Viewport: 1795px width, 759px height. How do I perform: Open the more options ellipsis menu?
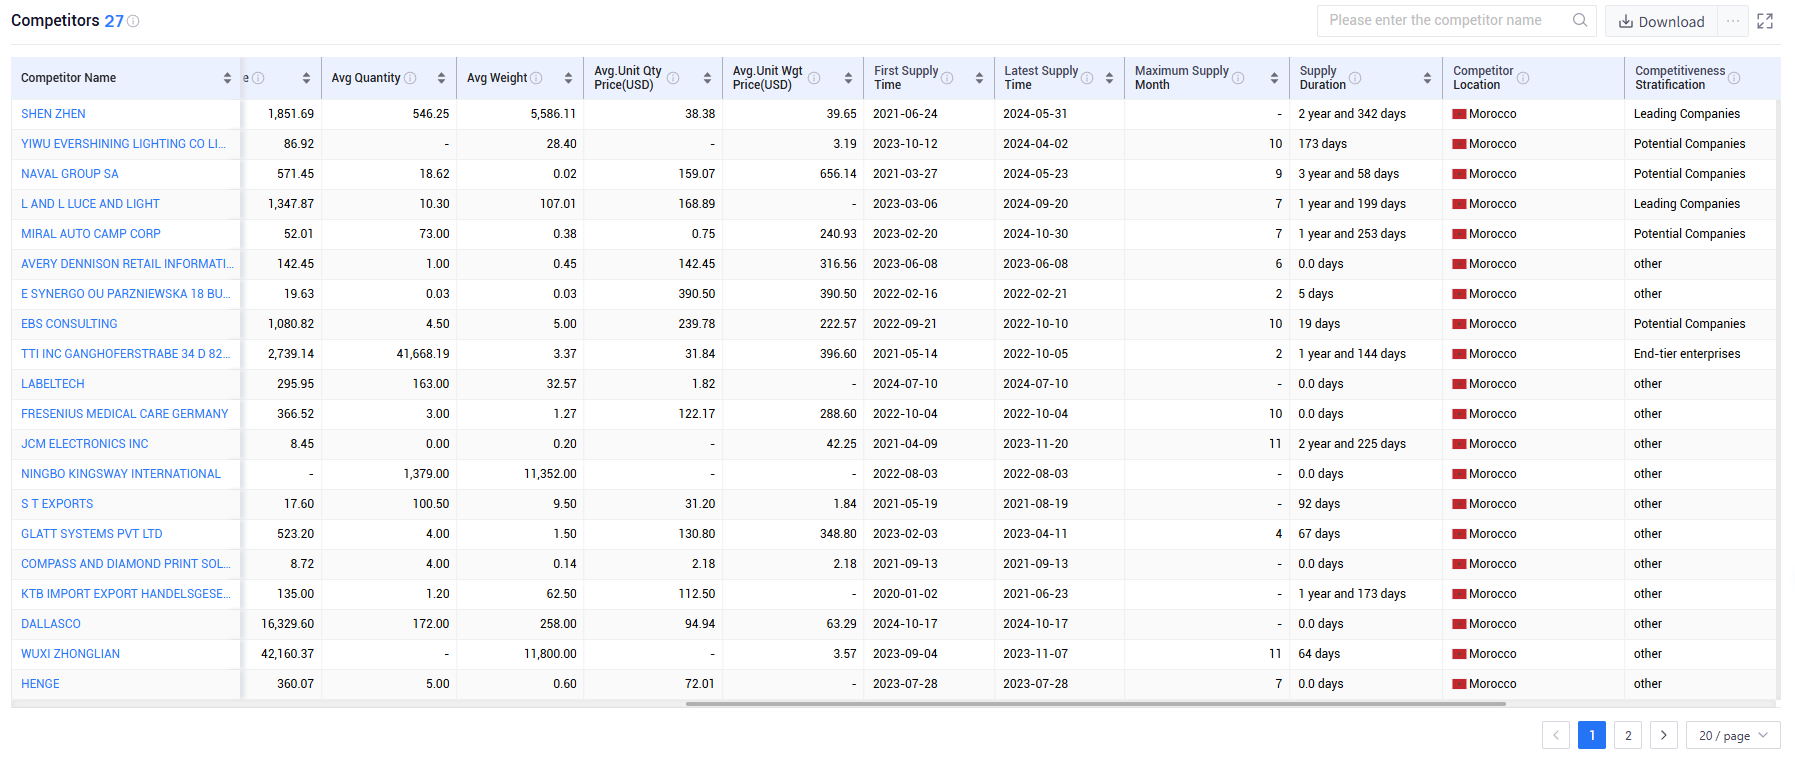point(1733,21)
